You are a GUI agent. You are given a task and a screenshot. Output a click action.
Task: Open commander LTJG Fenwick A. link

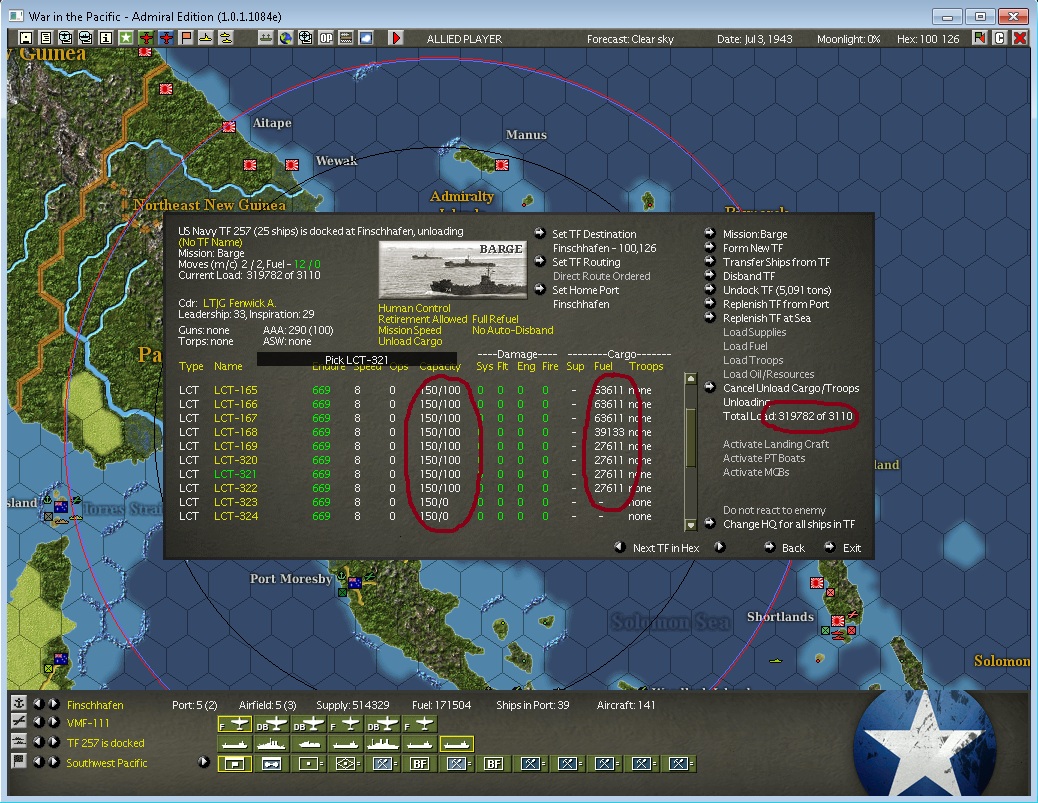pyautogui.click(x=239, y=303)
